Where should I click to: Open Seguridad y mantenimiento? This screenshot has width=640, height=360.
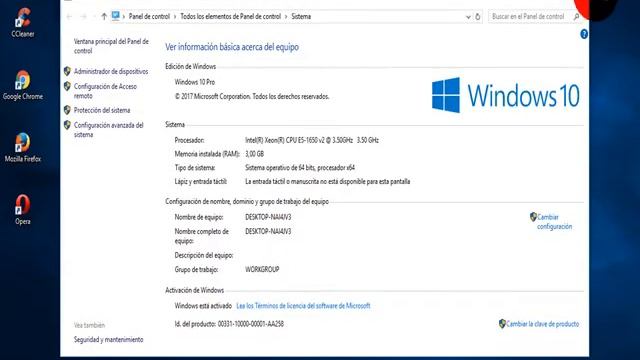[x=109, y=340]
